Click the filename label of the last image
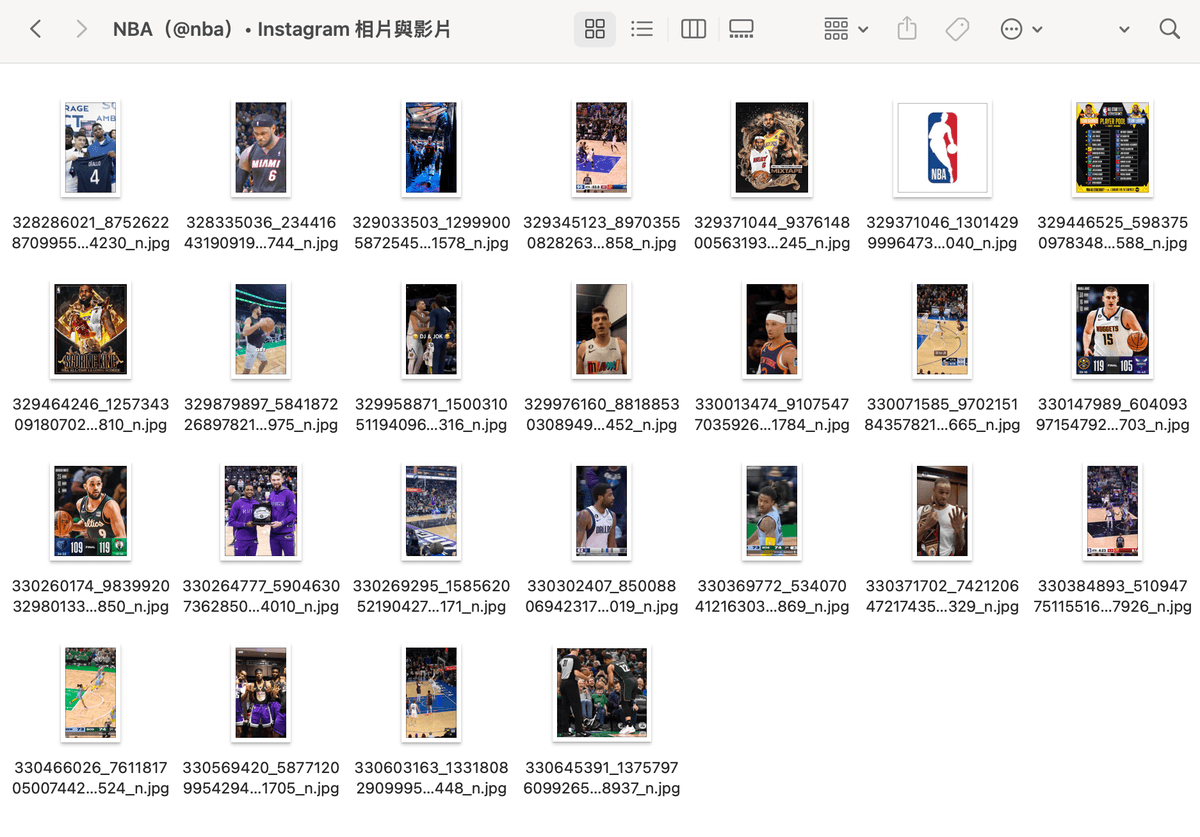 601,777
